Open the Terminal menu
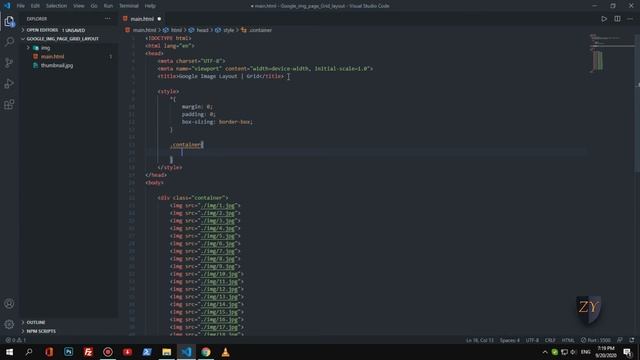The image size is (640, 360). (x=129, y=6)
